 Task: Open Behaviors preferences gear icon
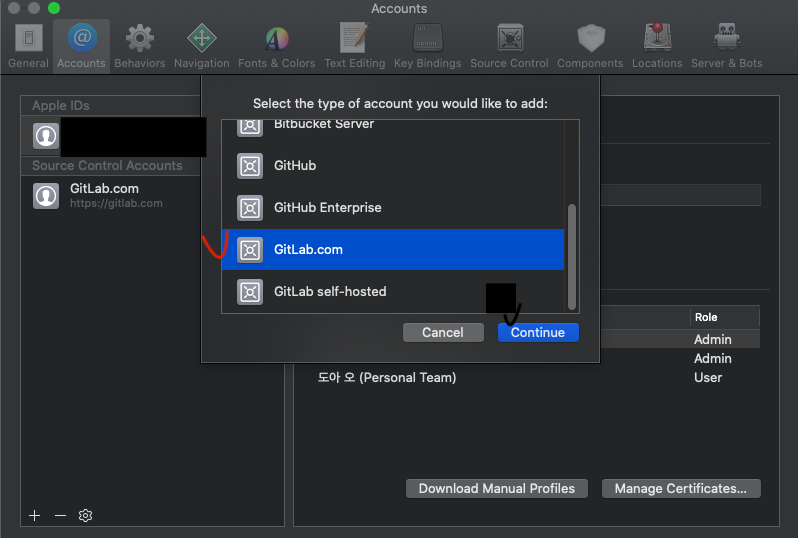click(x=139, y=38)
